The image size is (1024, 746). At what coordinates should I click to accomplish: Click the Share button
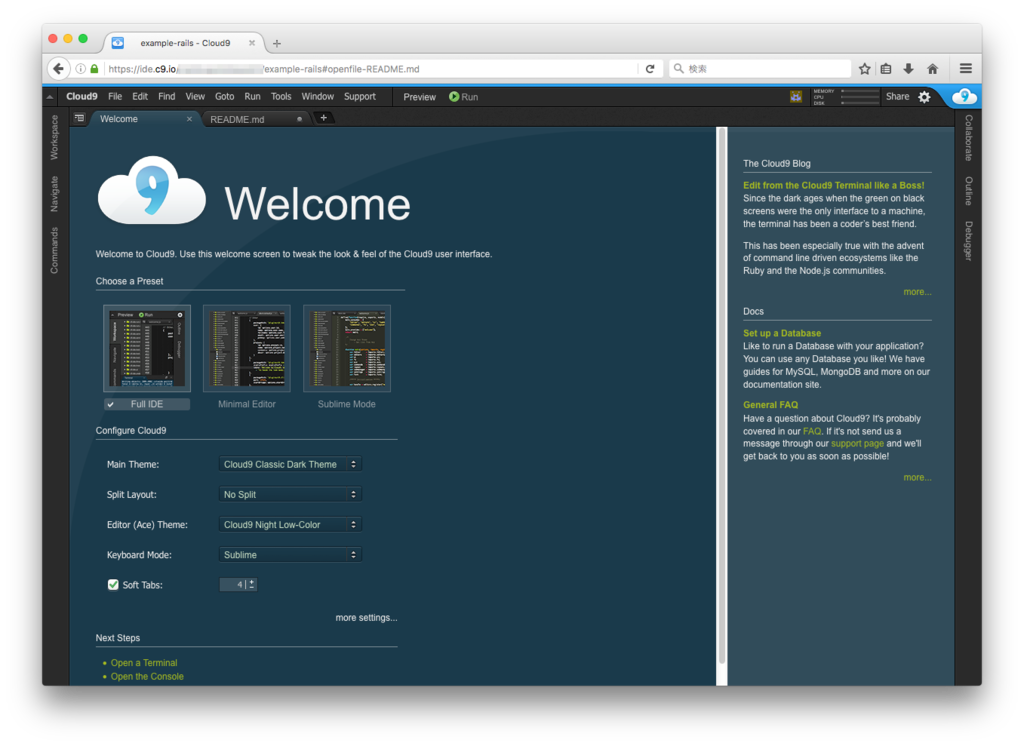[897, 97]
